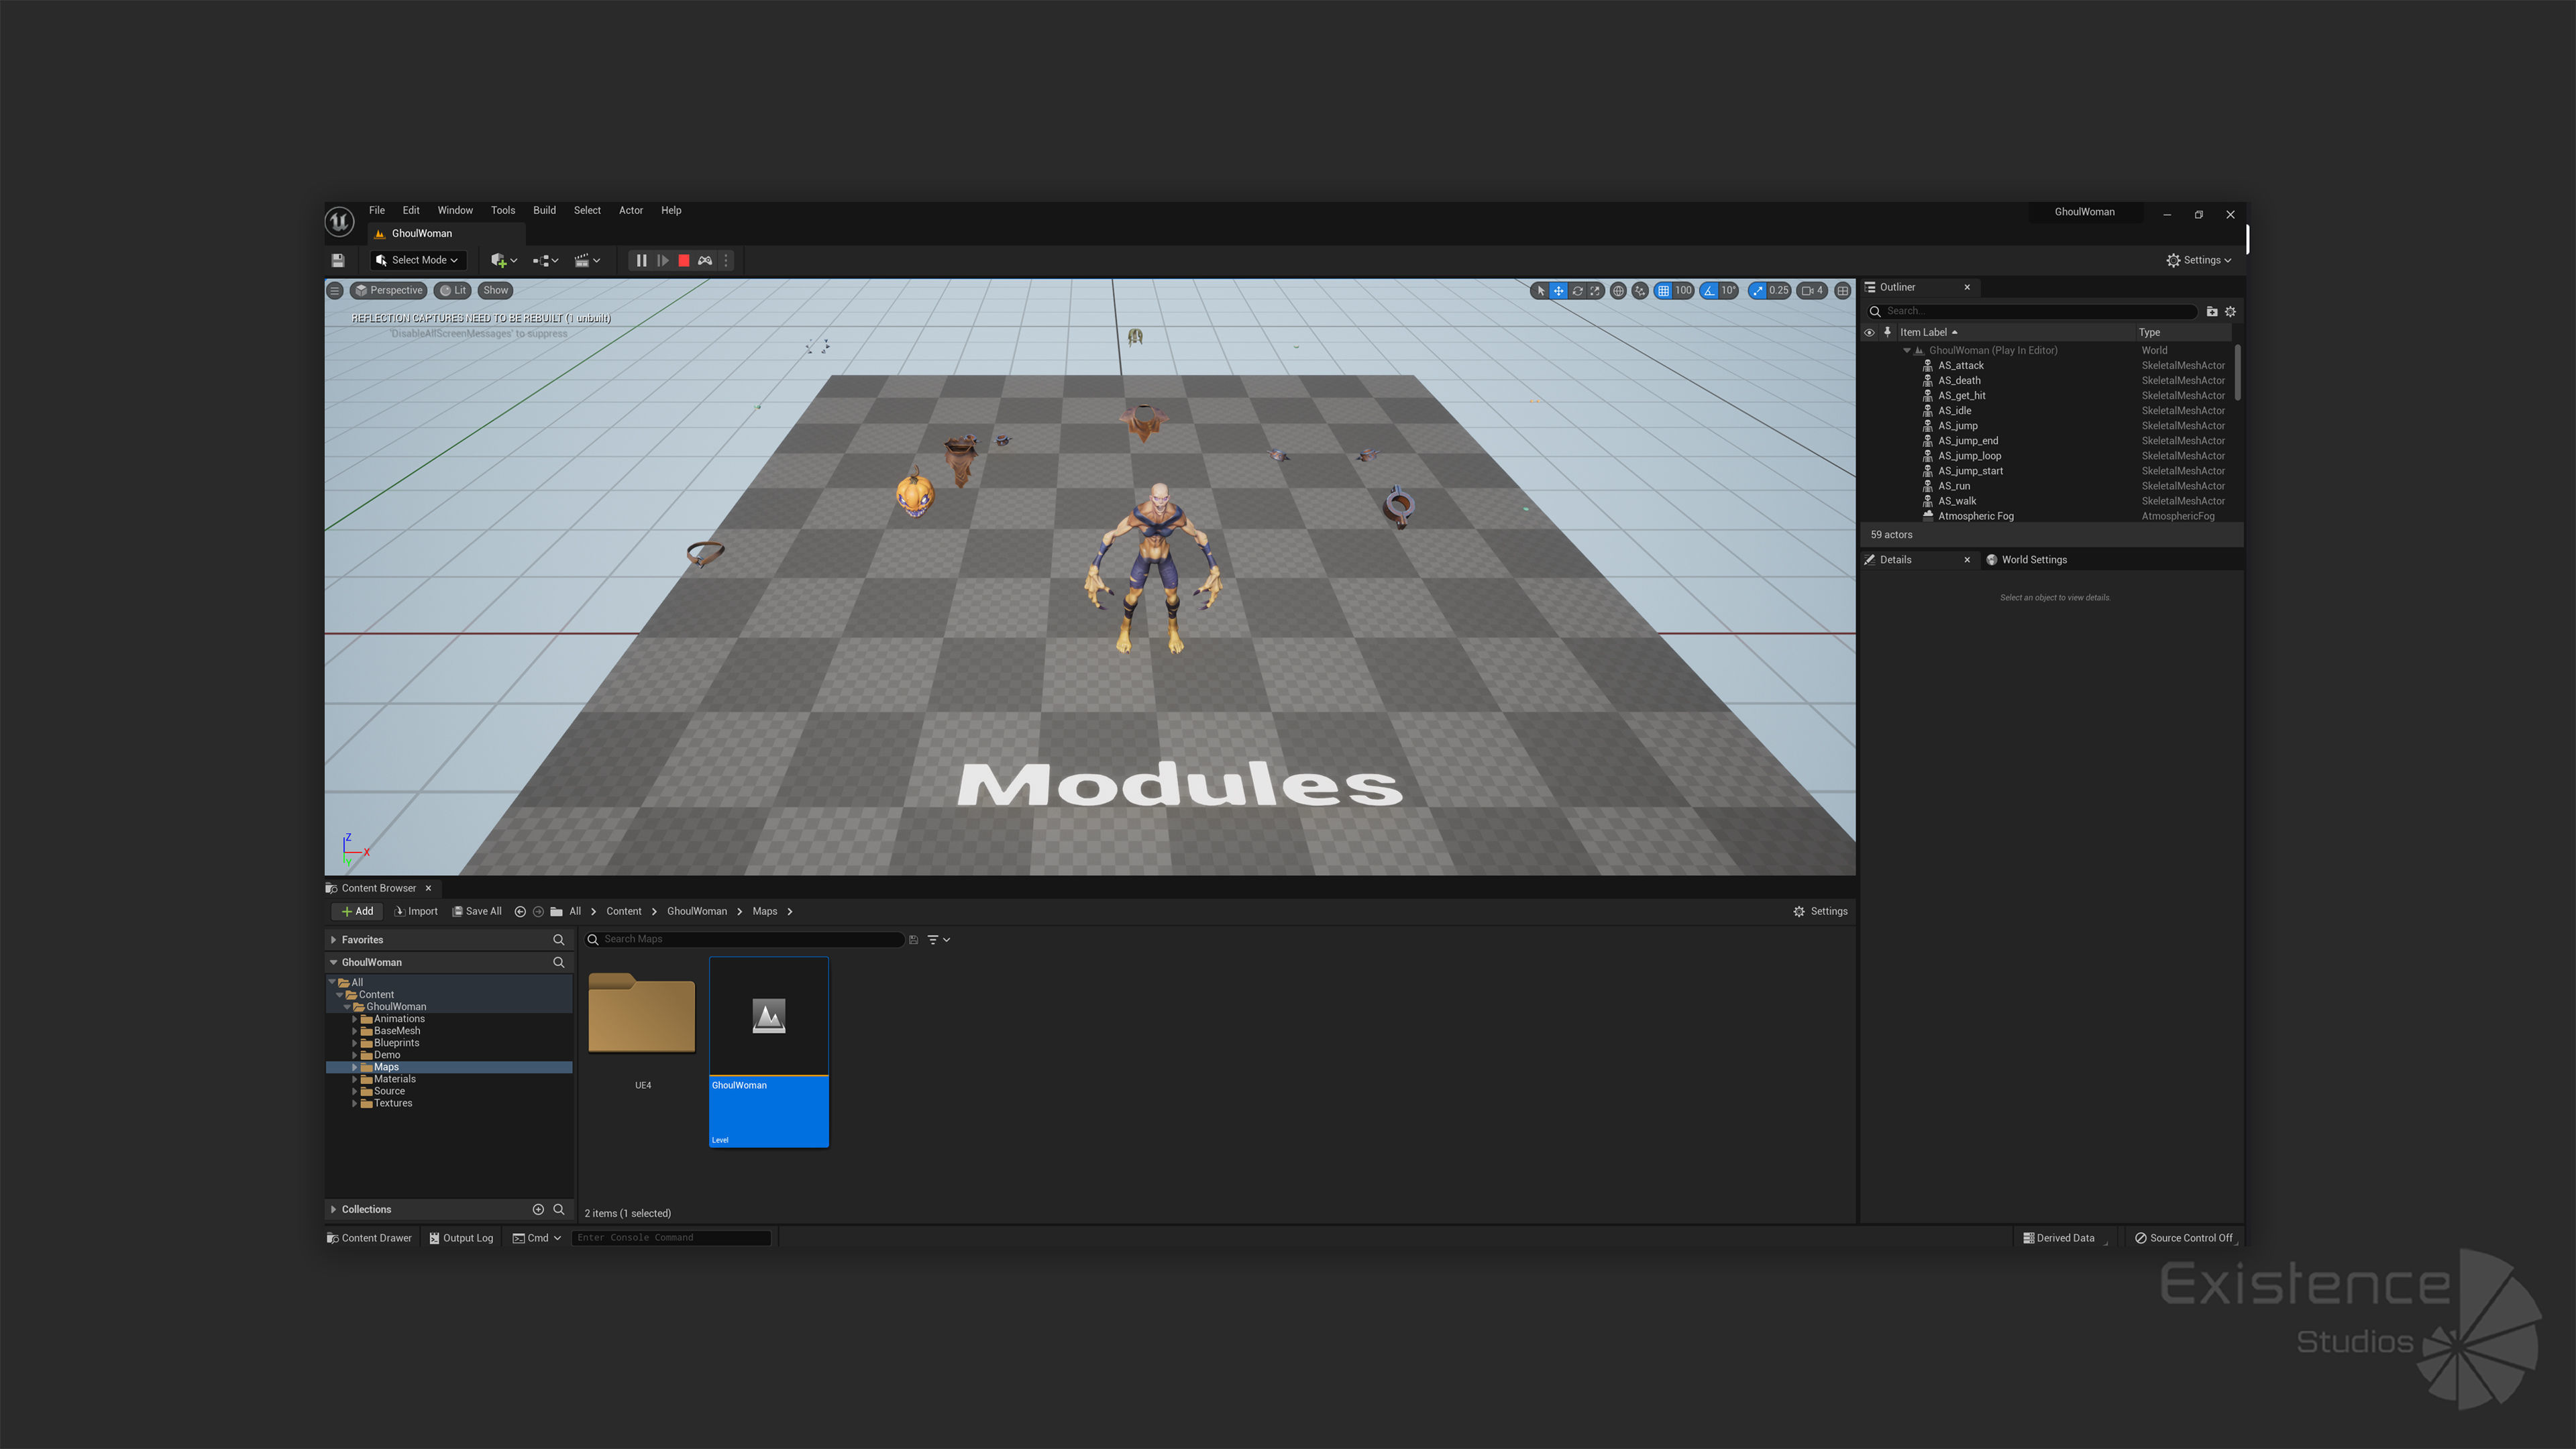Click the gamepad possess icon in the toolbar
Screen dimensions: 2576x1449
[705, 260]
